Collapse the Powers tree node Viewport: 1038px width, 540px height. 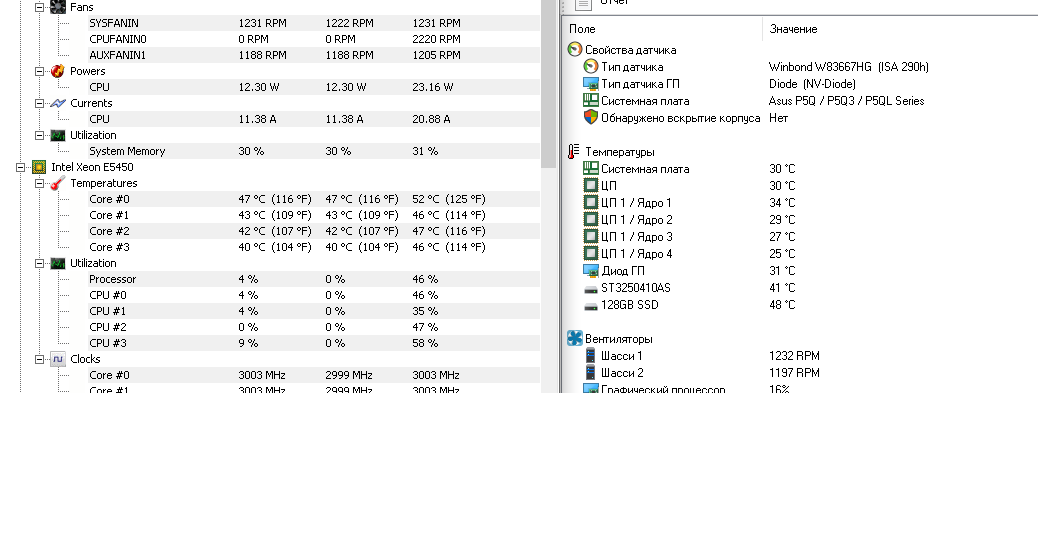(39, 71)
